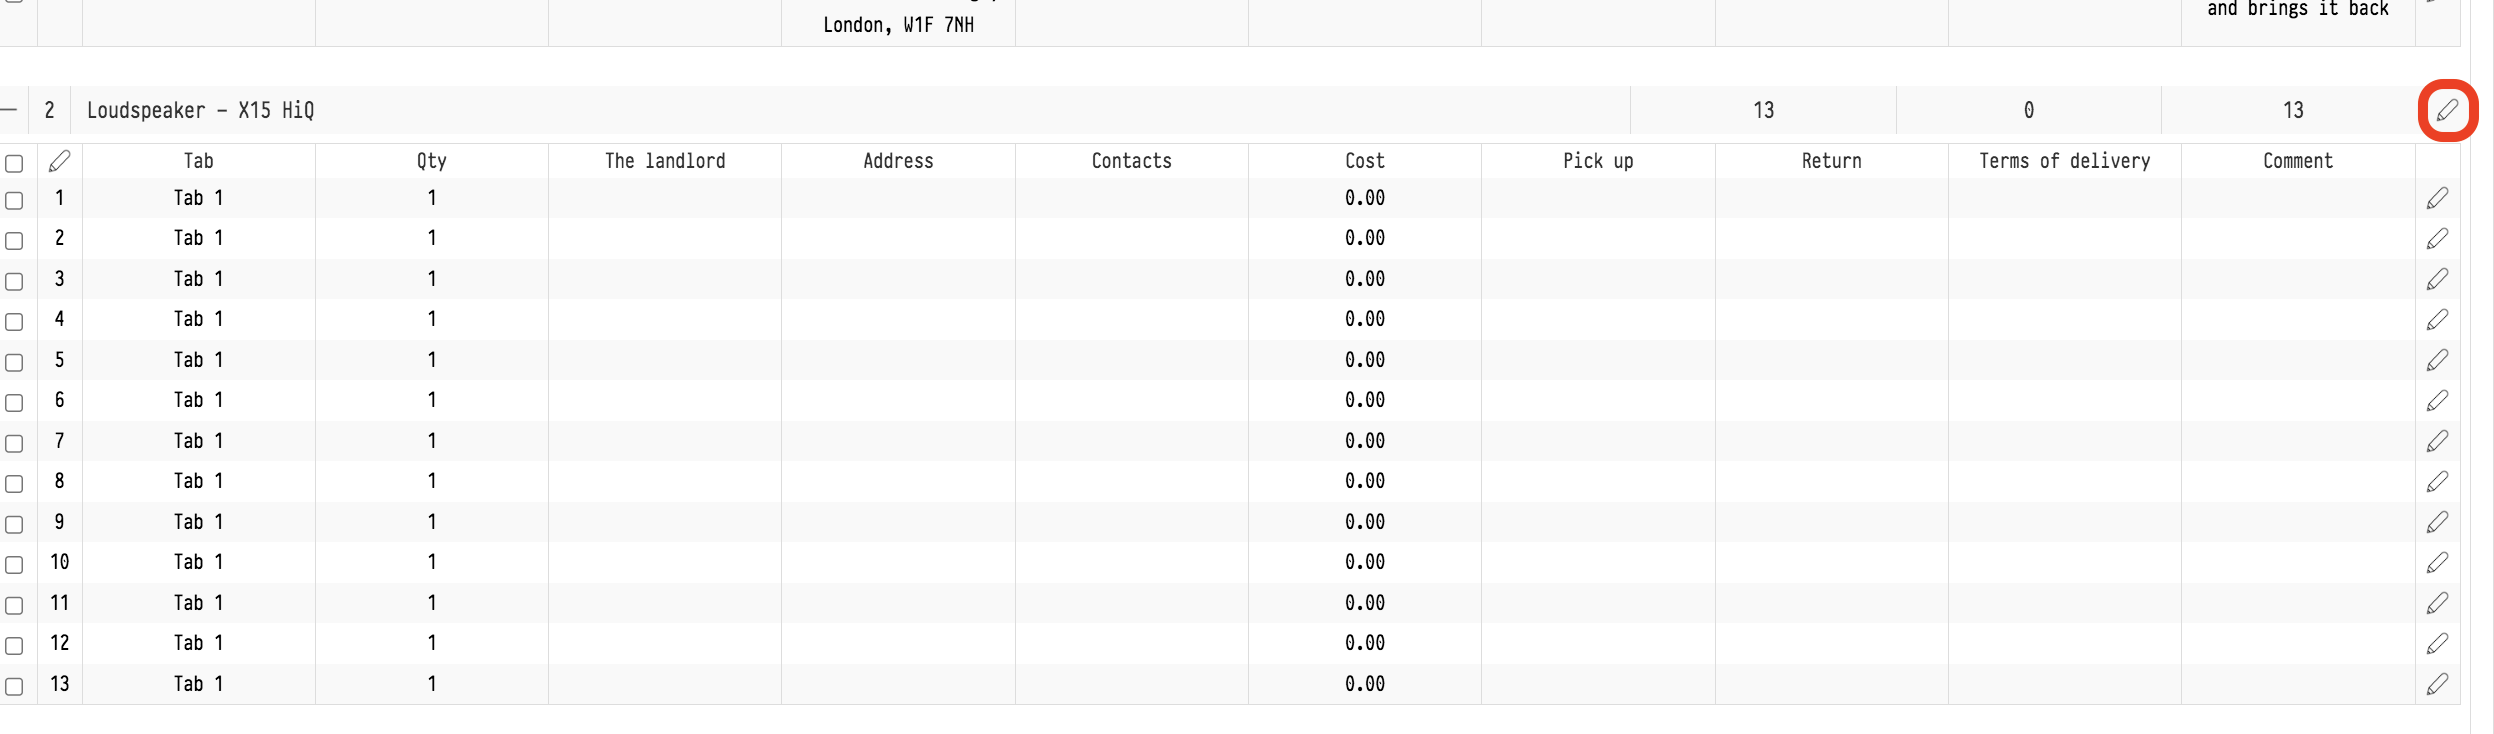Viewport: 2494px width, 734px height.
Task: Collapse the Loudspeaker X15 HiQ group
Action: click(9, 110)
